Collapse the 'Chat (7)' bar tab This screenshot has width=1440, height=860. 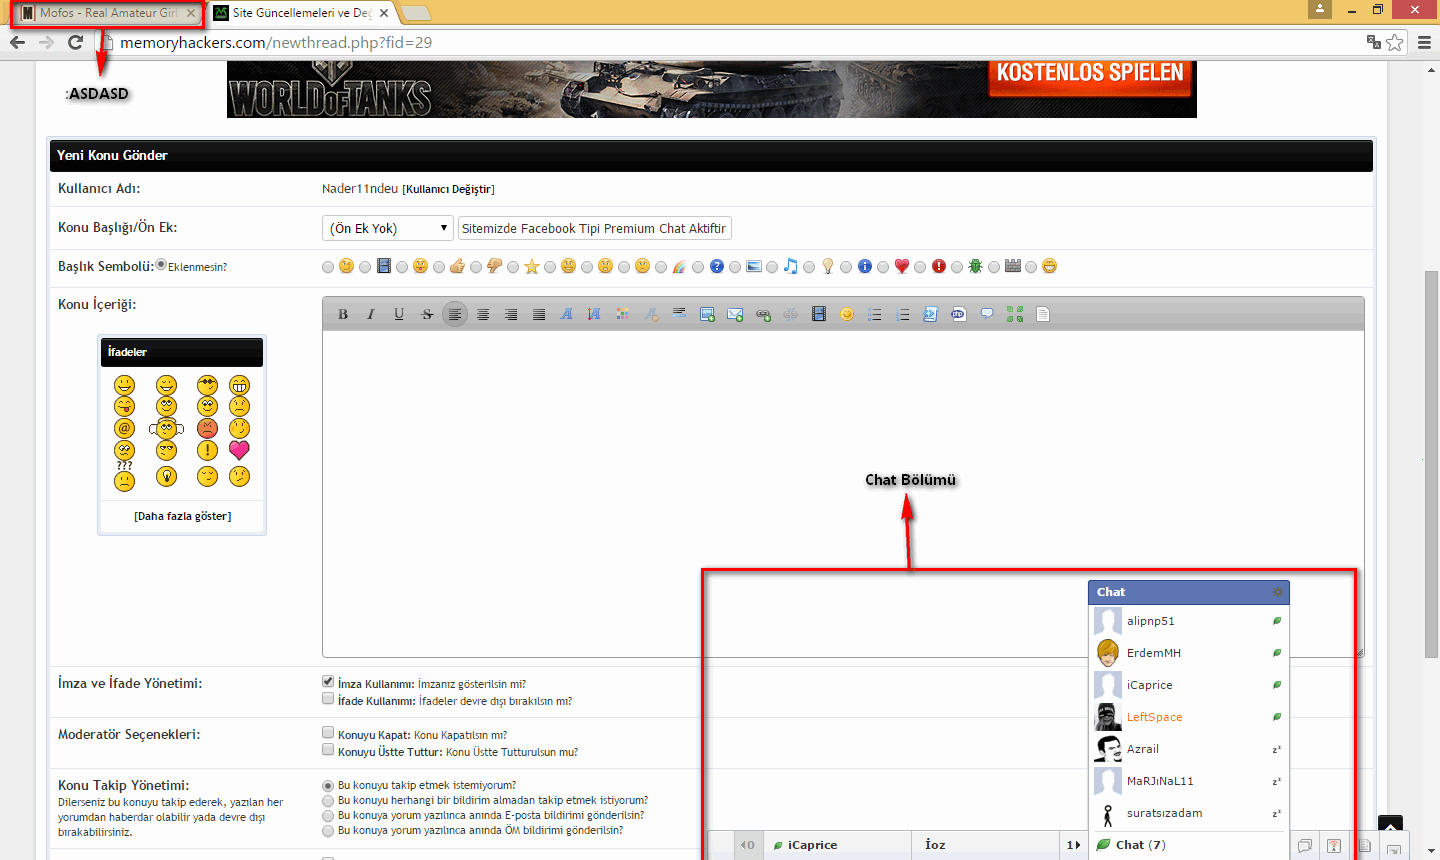(x=1189, y=845)
